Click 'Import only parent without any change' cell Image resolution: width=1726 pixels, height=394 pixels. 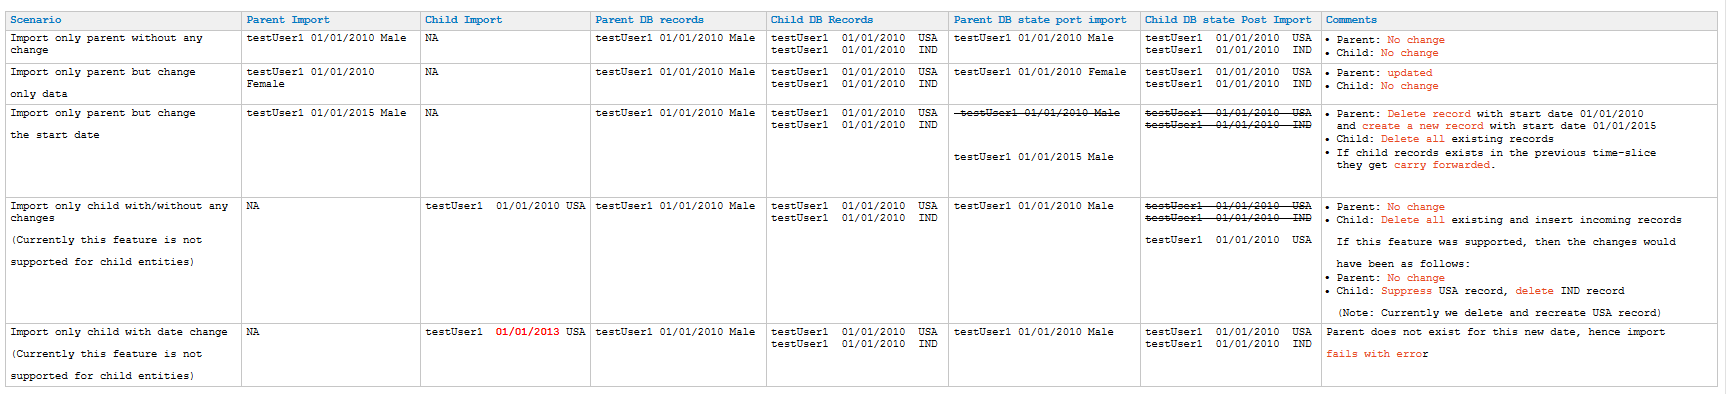pyautogui.click(x=123, y=47)
